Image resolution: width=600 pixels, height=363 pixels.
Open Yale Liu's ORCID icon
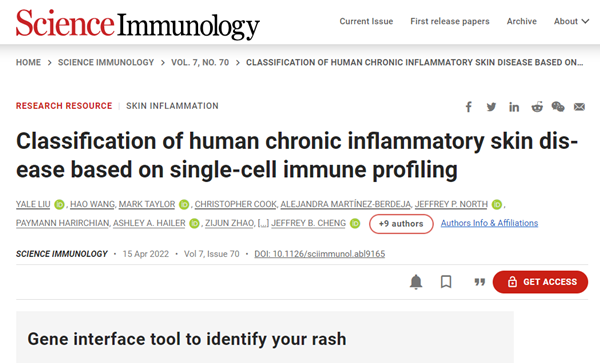click(59, 205)
